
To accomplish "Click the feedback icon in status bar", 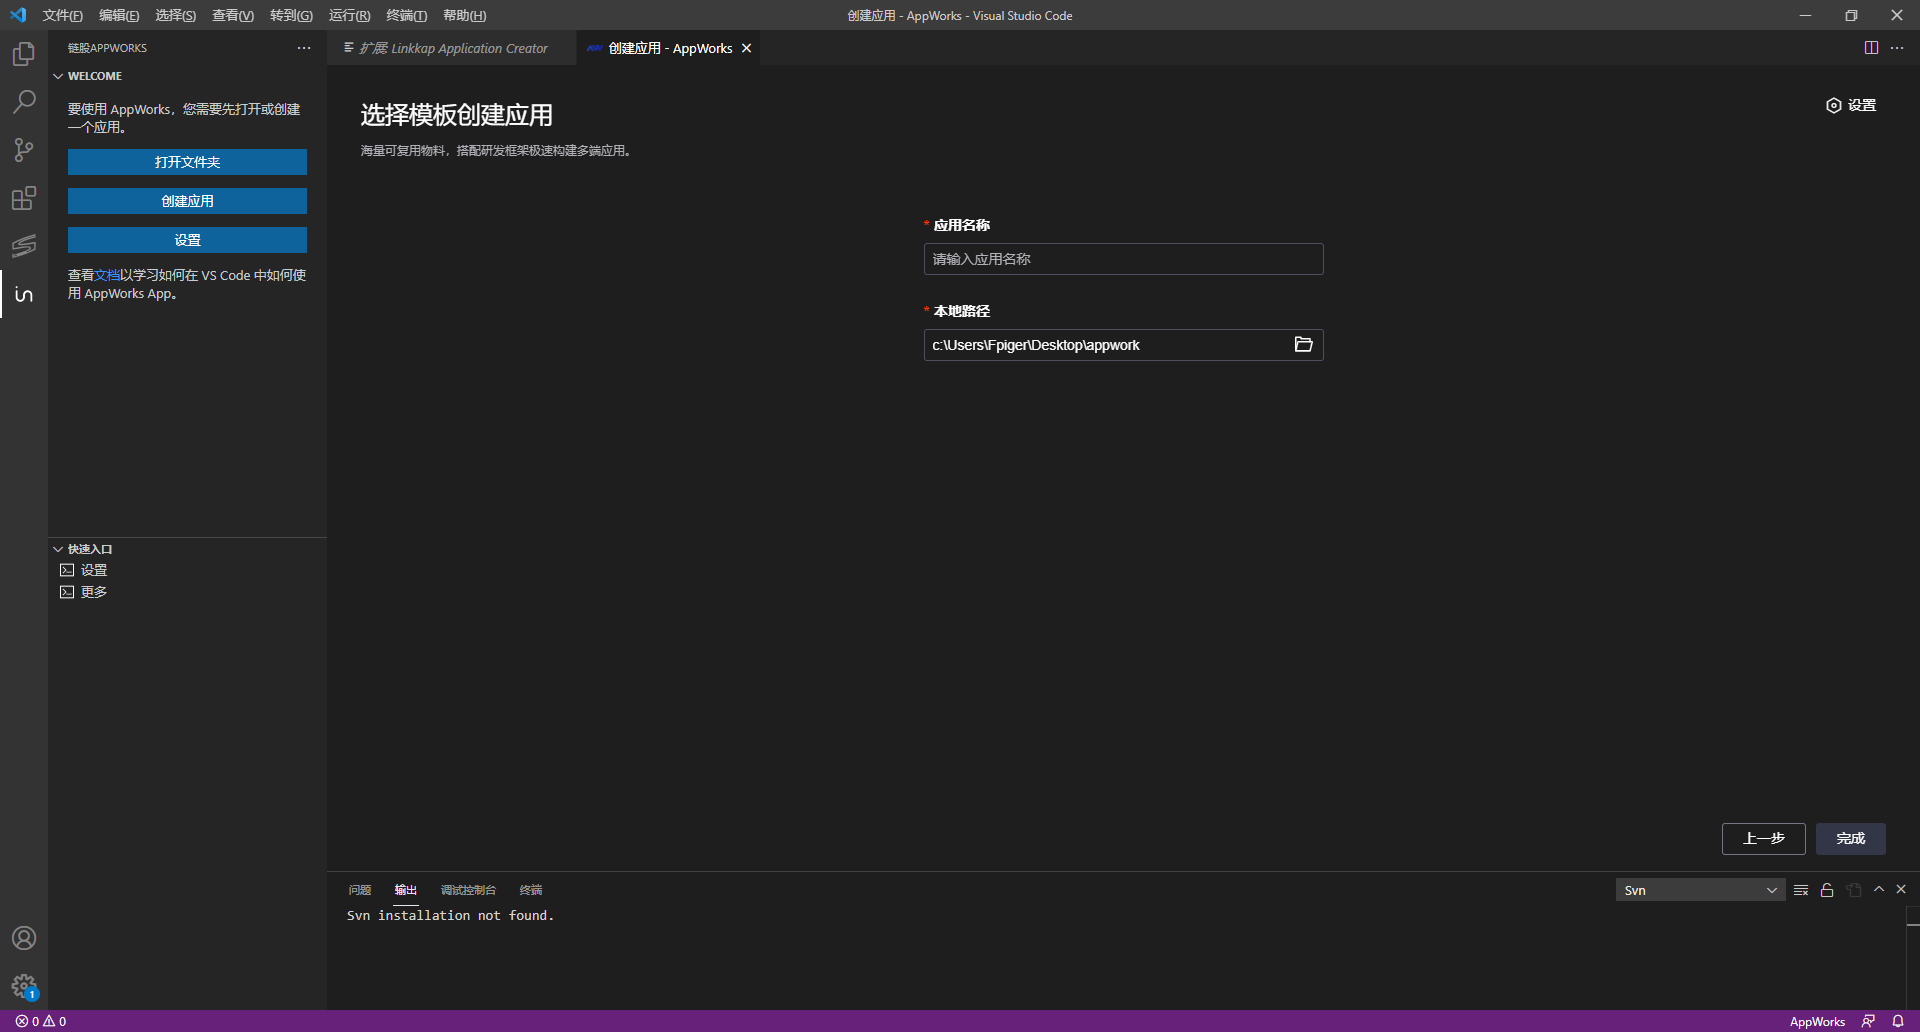I will click(1868, 1021).
